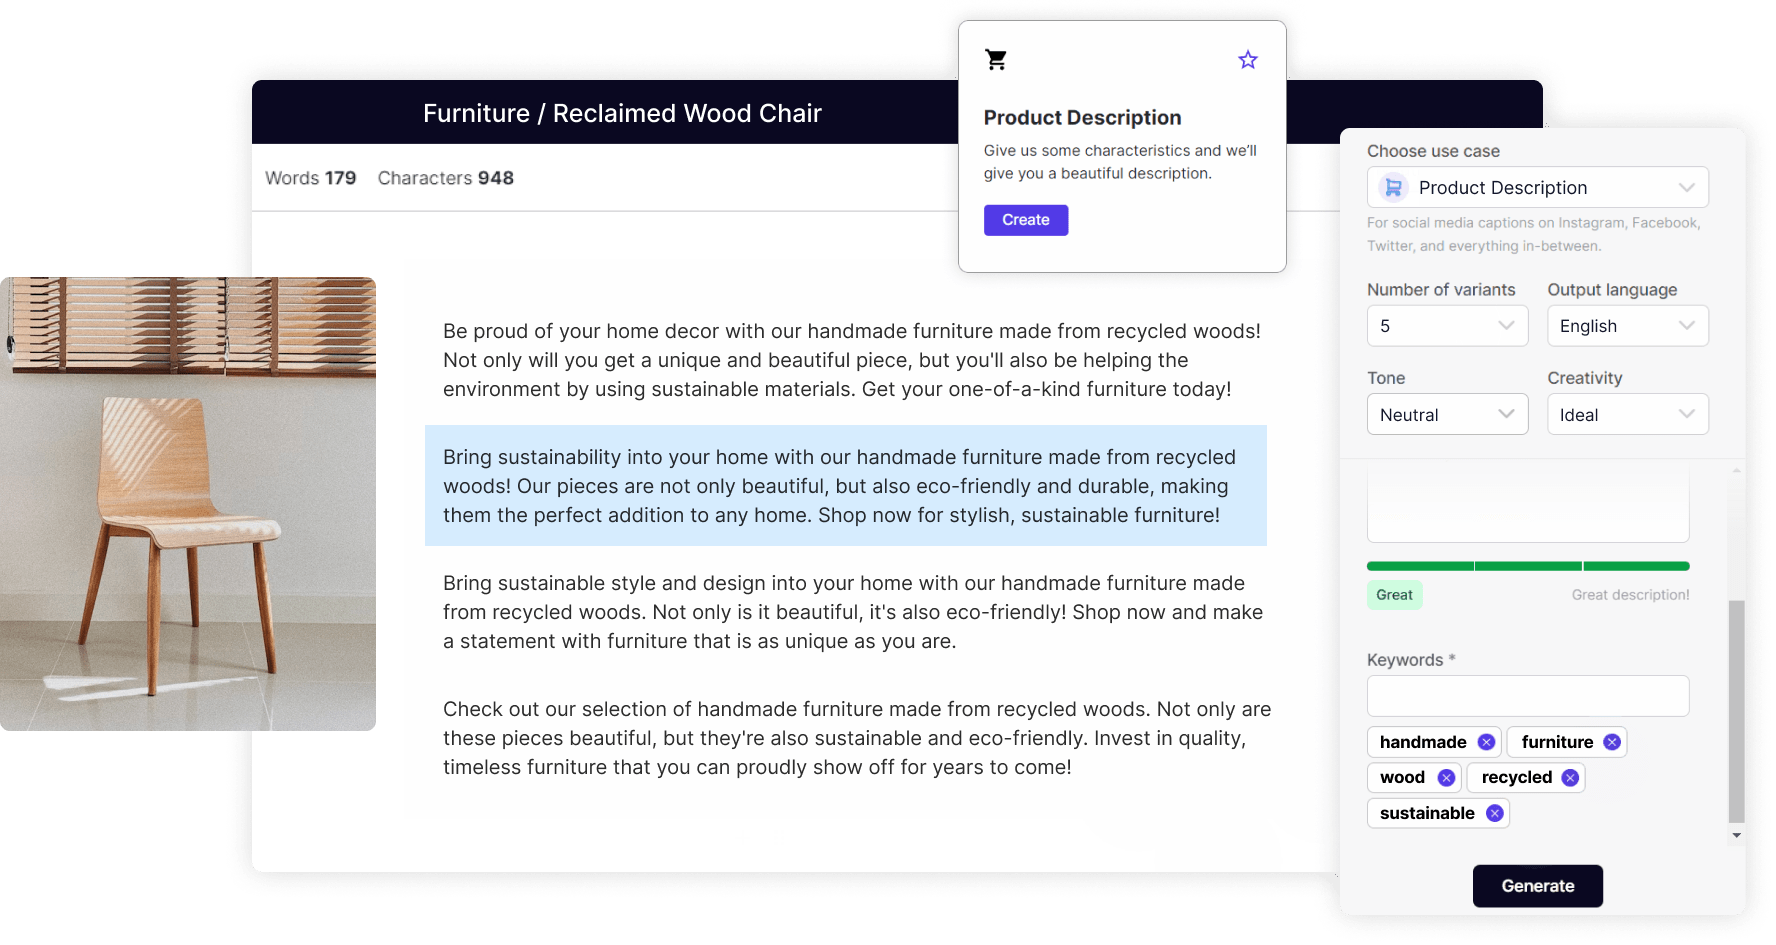
Task: Click the green description quality bar
Action: 1528,566
